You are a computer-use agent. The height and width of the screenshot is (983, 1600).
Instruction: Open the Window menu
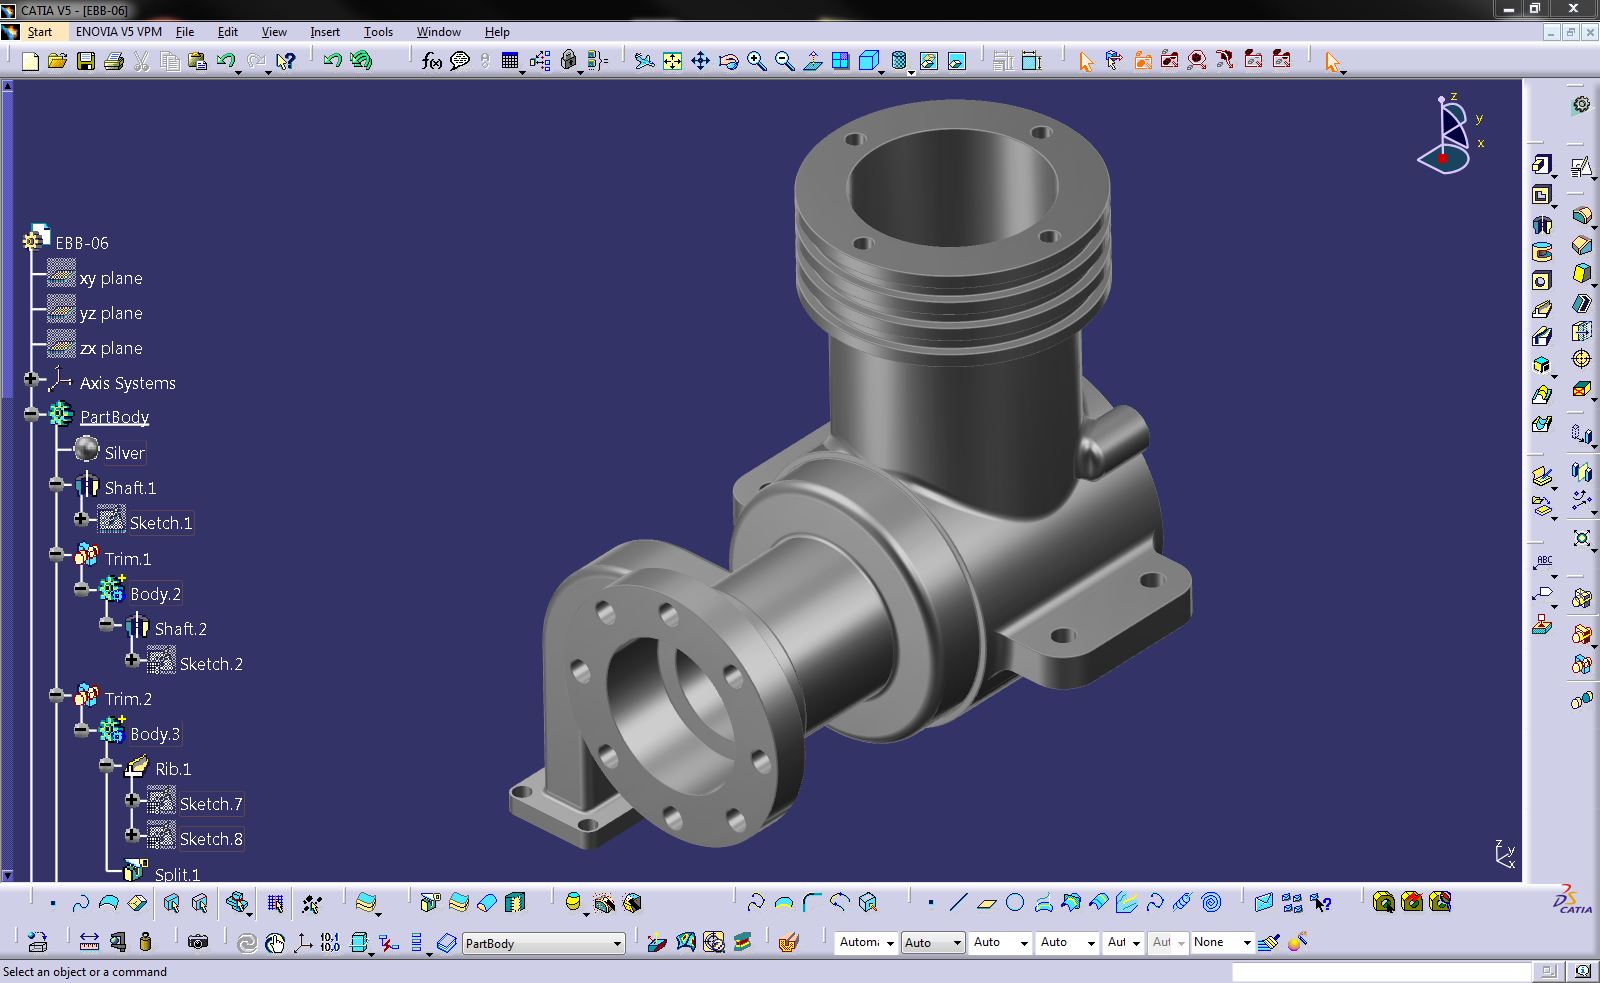(439, 32)
